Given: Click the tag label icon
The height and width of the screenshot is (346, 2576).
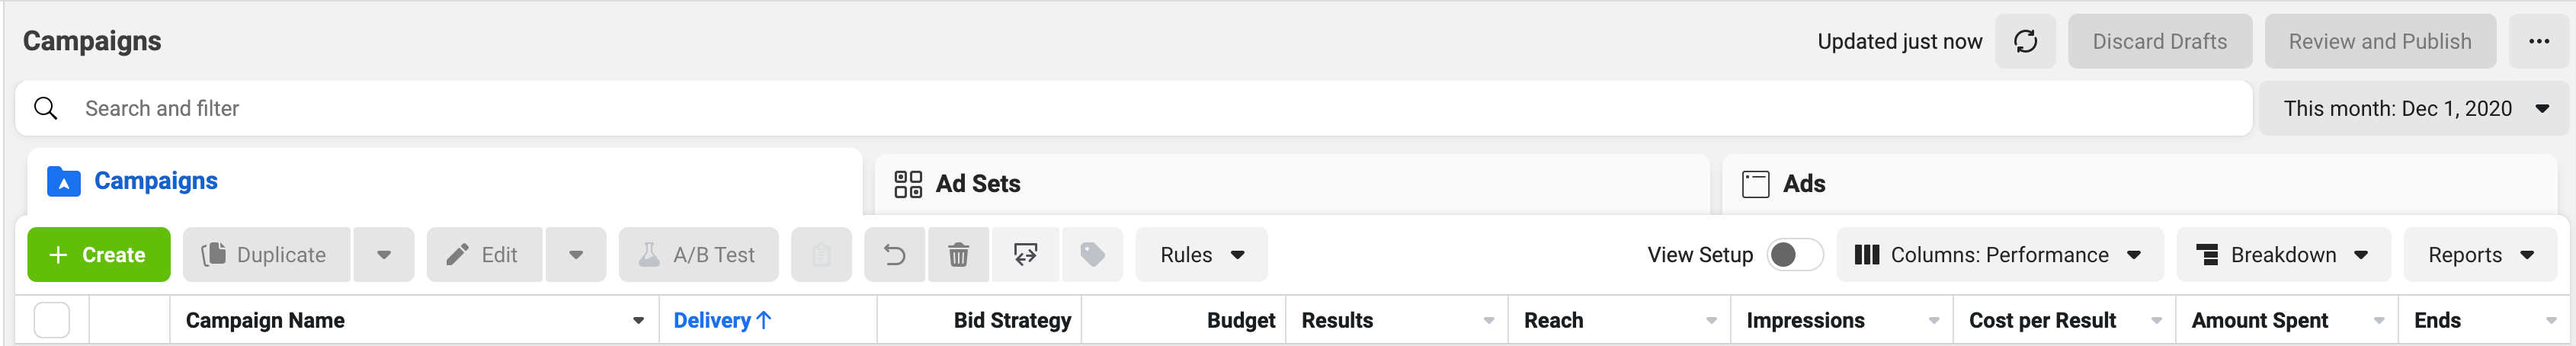Looking at the screenshot, I should pos(1092,255).
